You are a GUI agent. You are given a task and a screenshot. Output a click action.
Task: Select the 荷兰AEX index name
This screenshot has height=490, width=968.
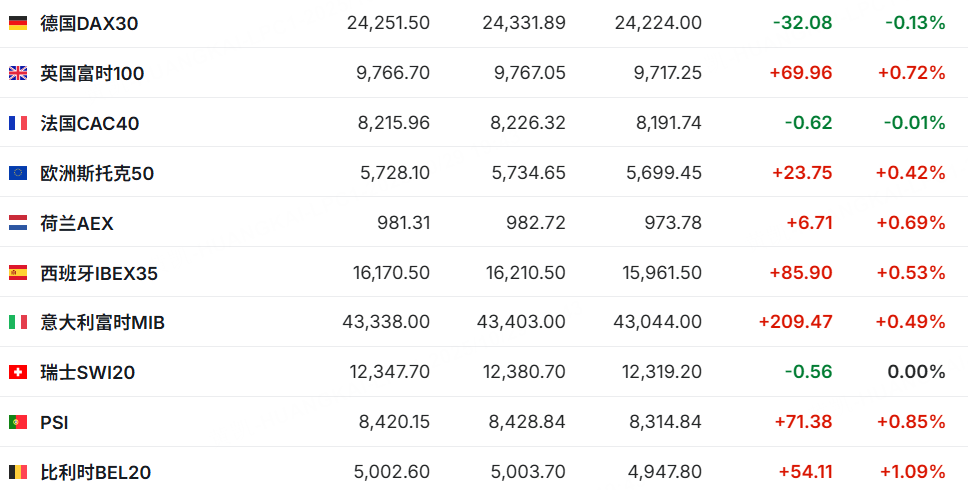77,223
